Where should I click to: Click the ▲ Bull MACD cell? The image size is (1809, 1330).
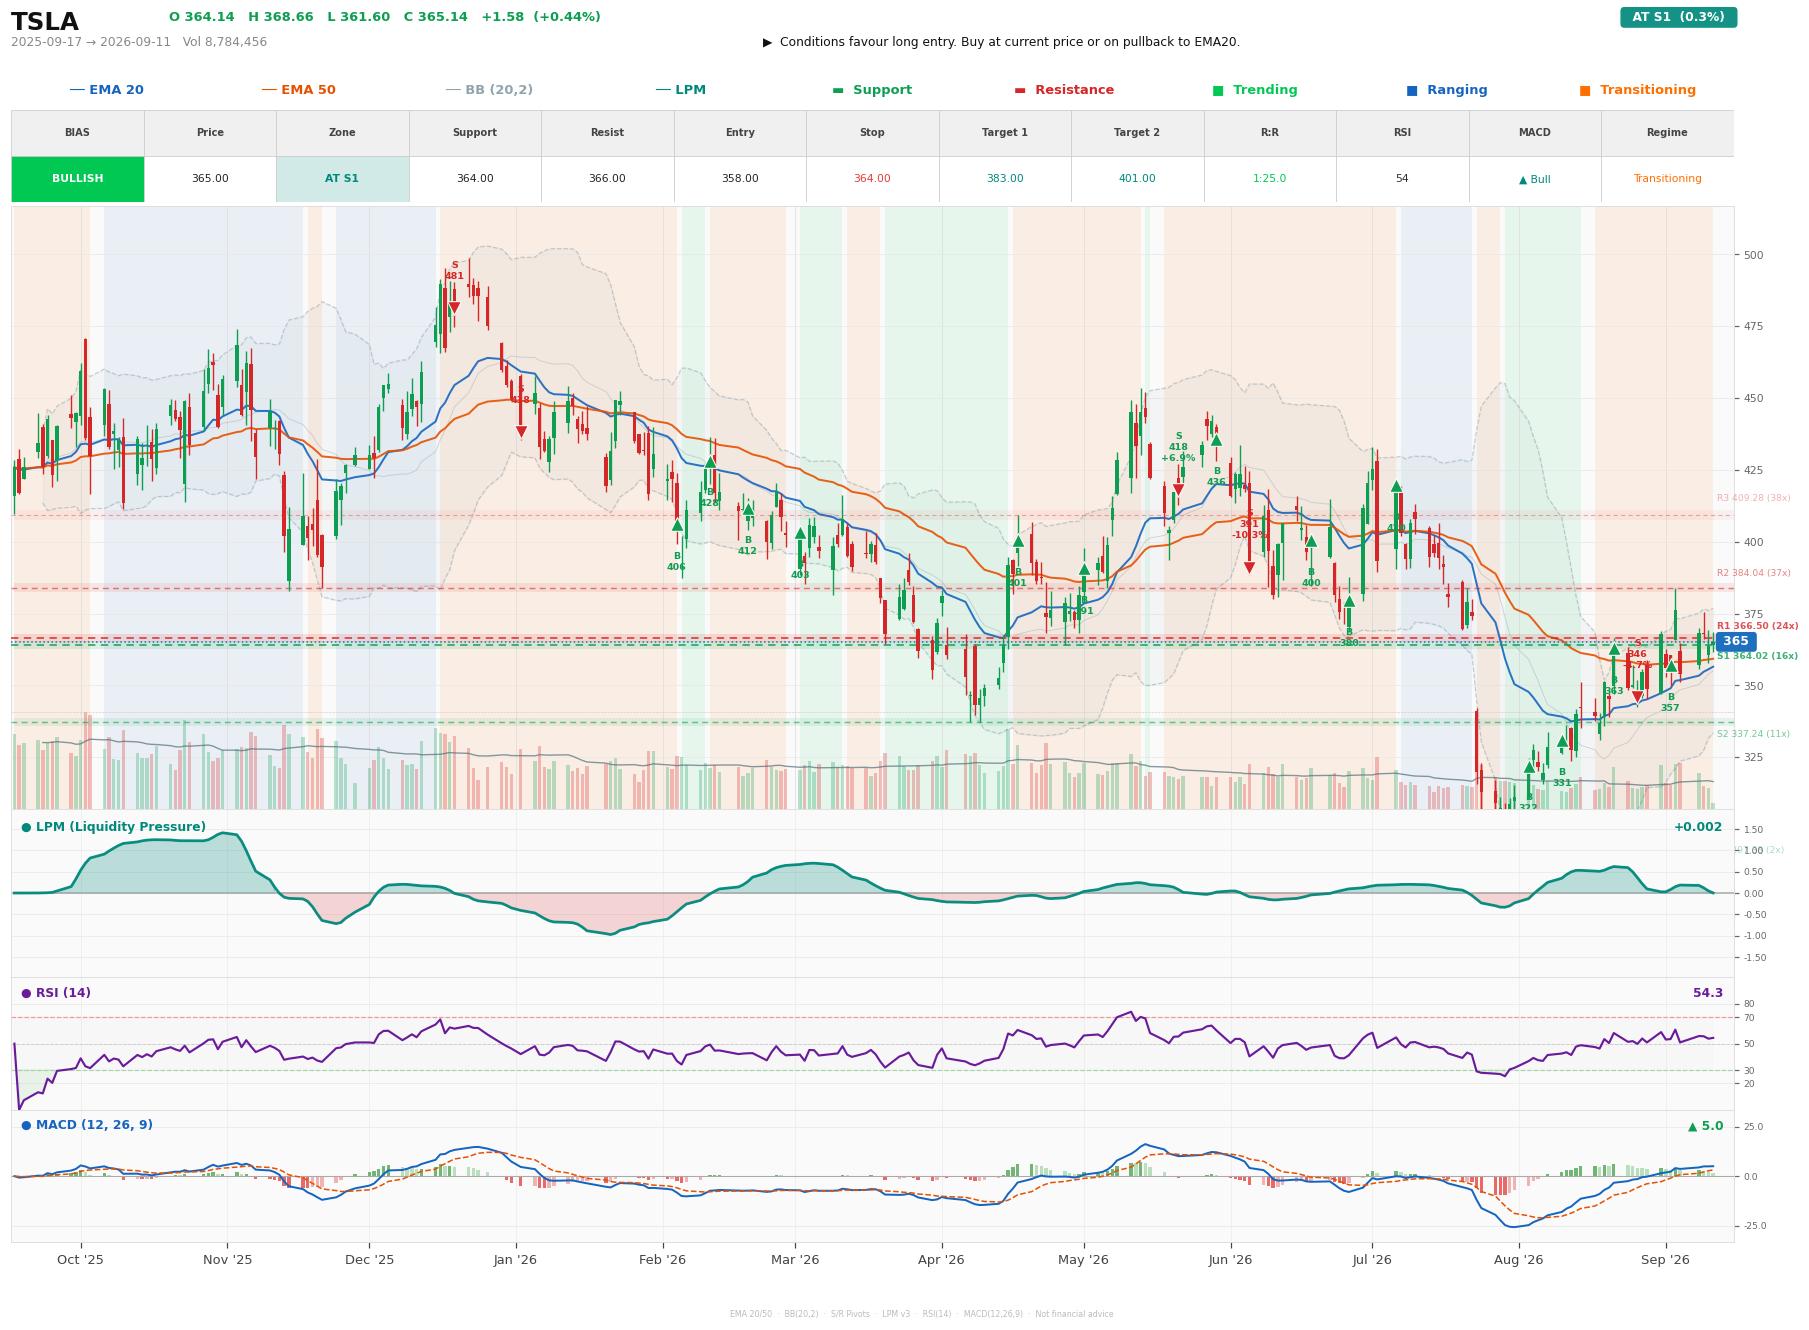pyautogui.click(x=1535, y=179)
